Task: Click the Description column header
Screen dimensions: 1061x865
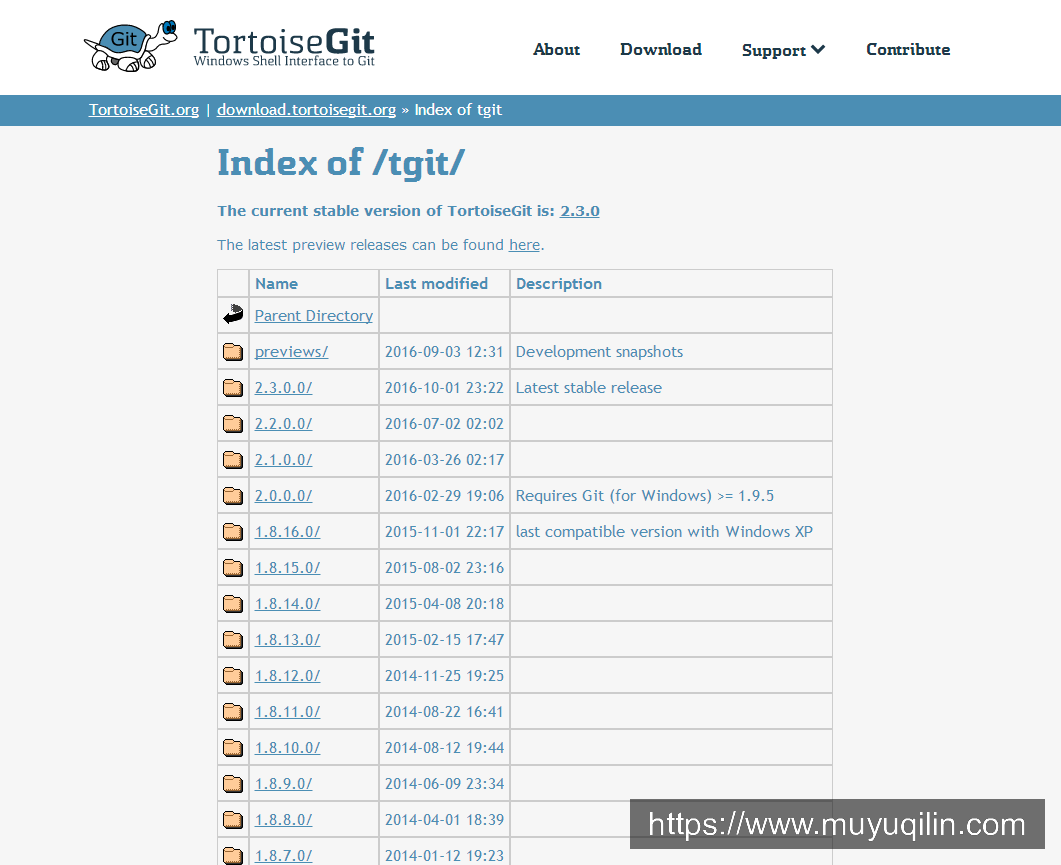Action: pyautogui.click(x=559, y=284)
